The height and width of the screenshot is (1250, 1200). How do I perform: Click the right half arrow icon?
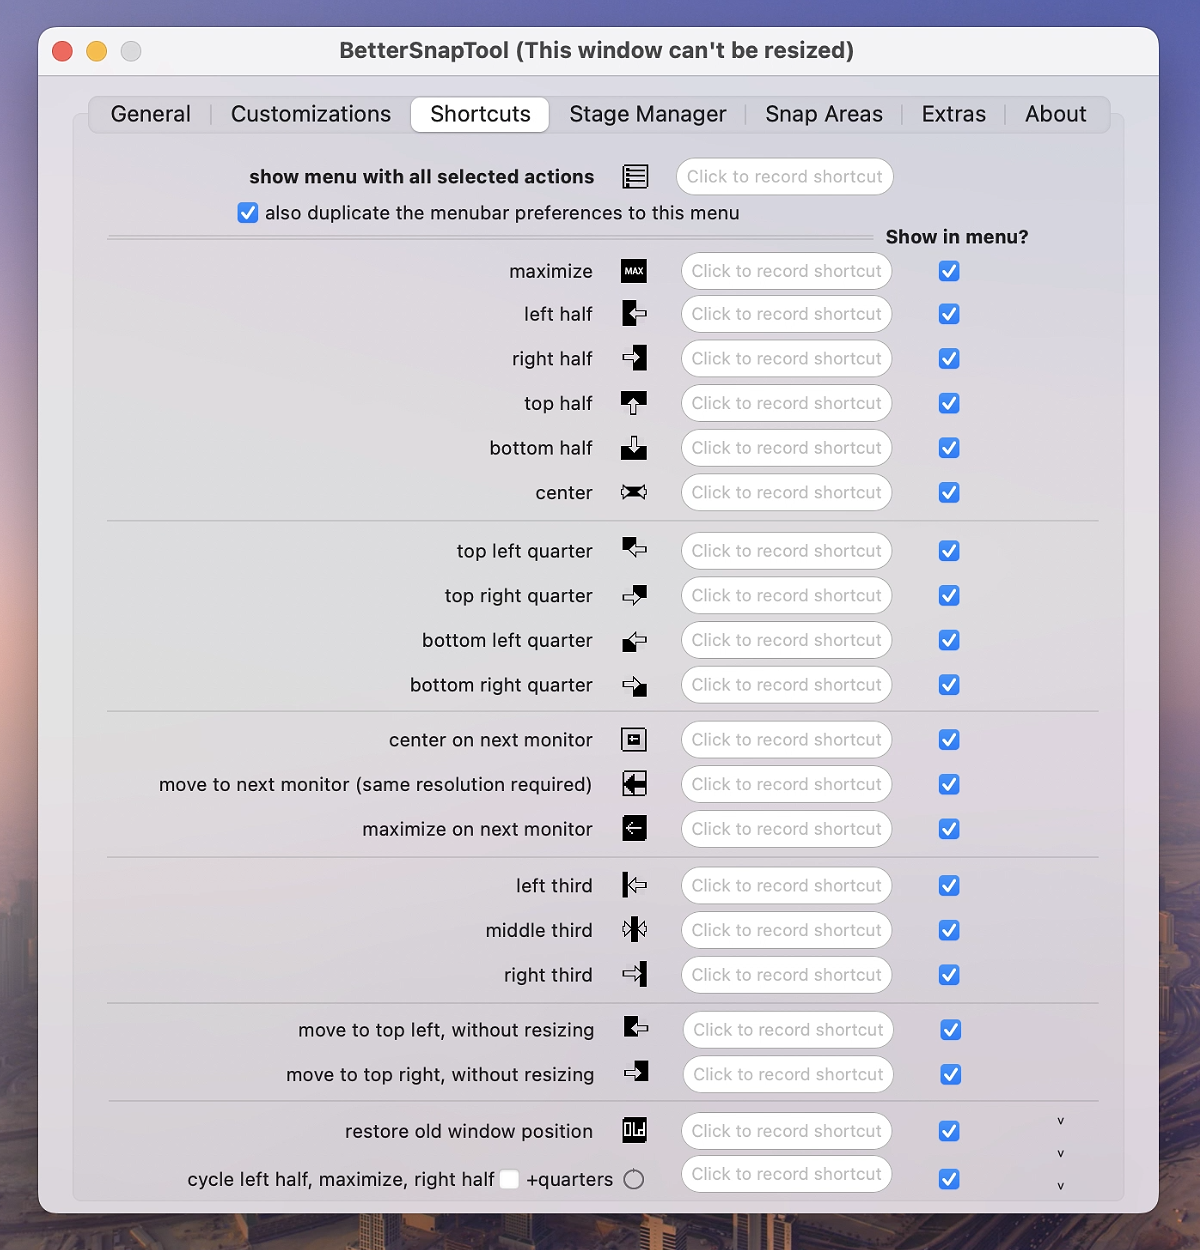(634, 358)
